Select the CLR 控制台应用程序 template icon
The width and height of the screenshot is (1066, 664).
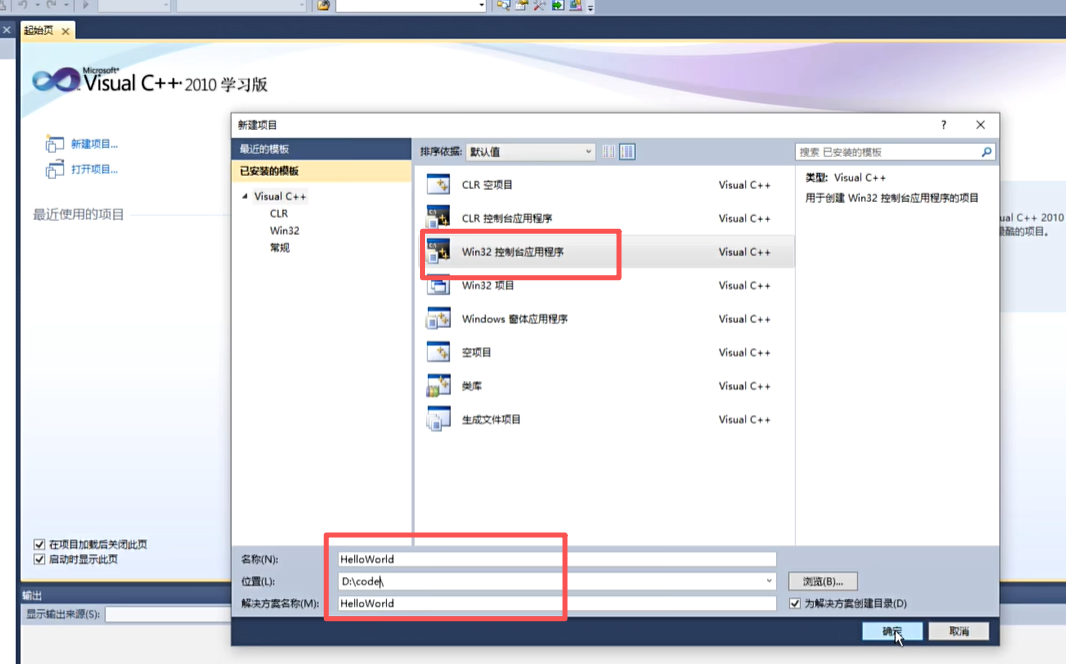click(439, 217)
